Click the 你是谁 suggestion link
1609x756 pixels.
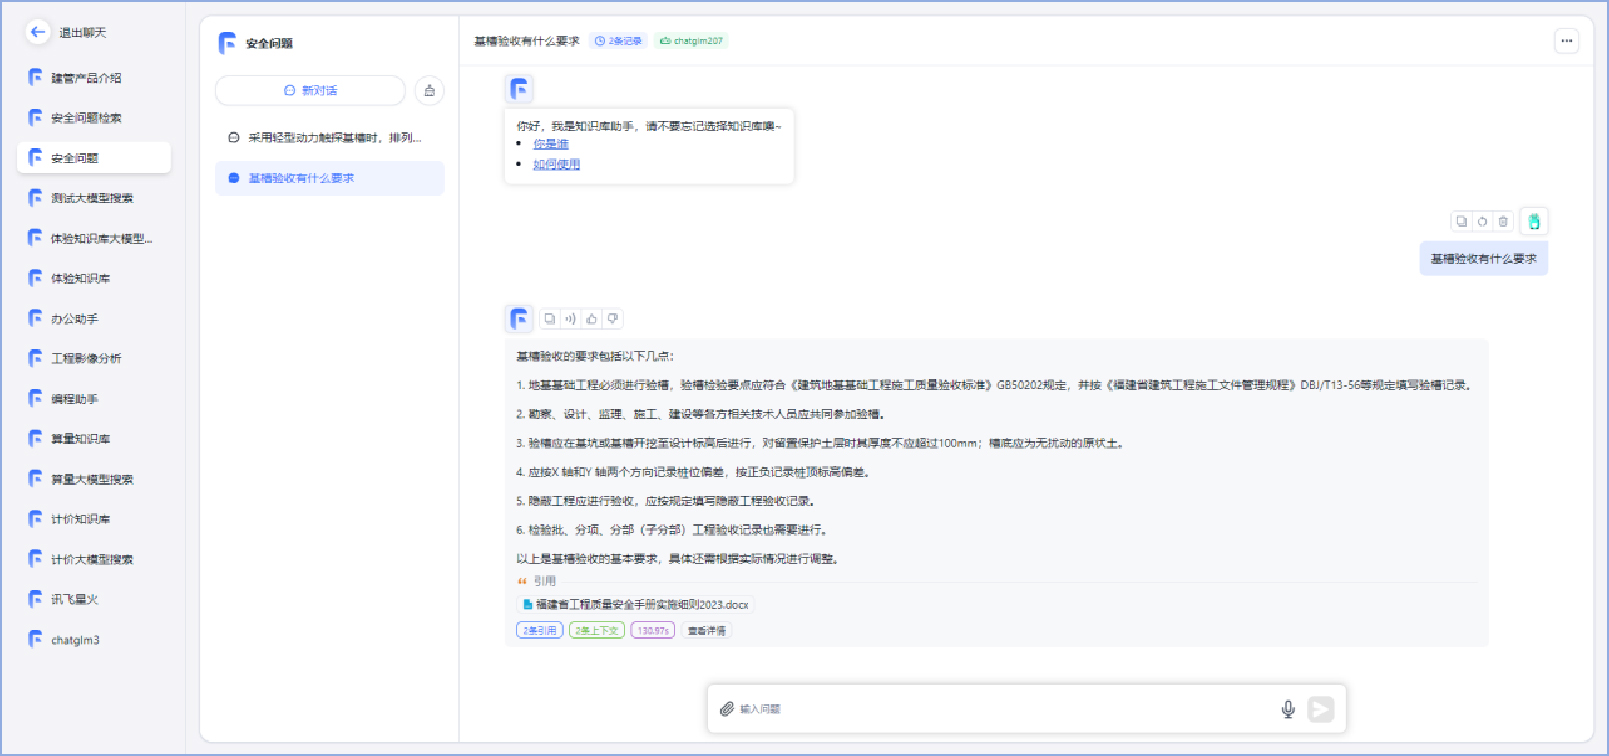pos(551,144)
